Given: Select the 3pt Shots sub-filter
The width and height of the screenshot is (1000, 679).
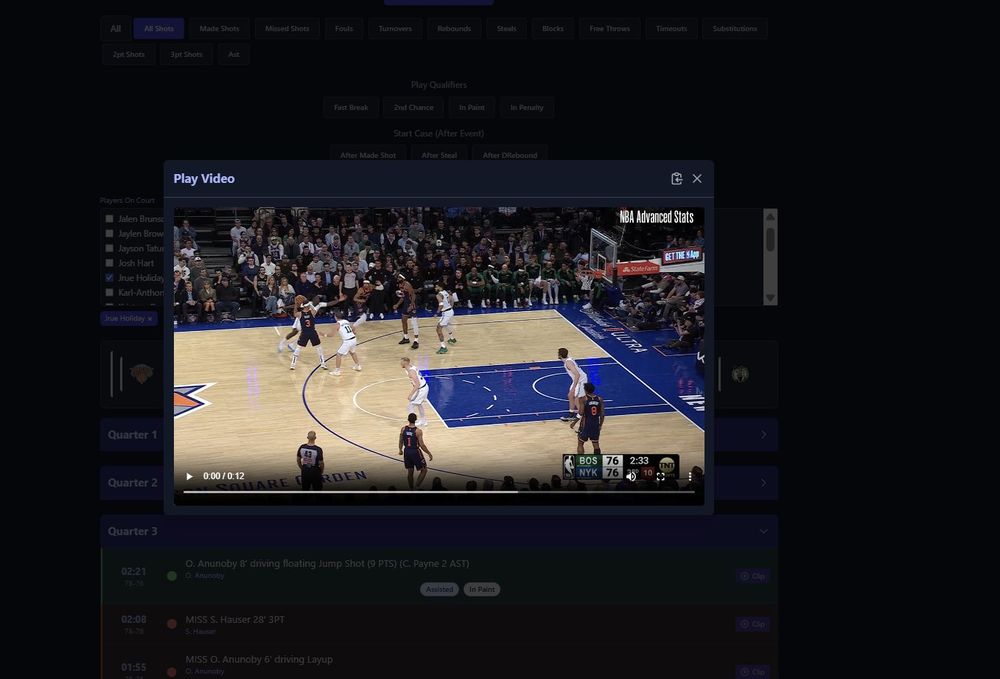Looking at the screenshot, I should [186, 55].
